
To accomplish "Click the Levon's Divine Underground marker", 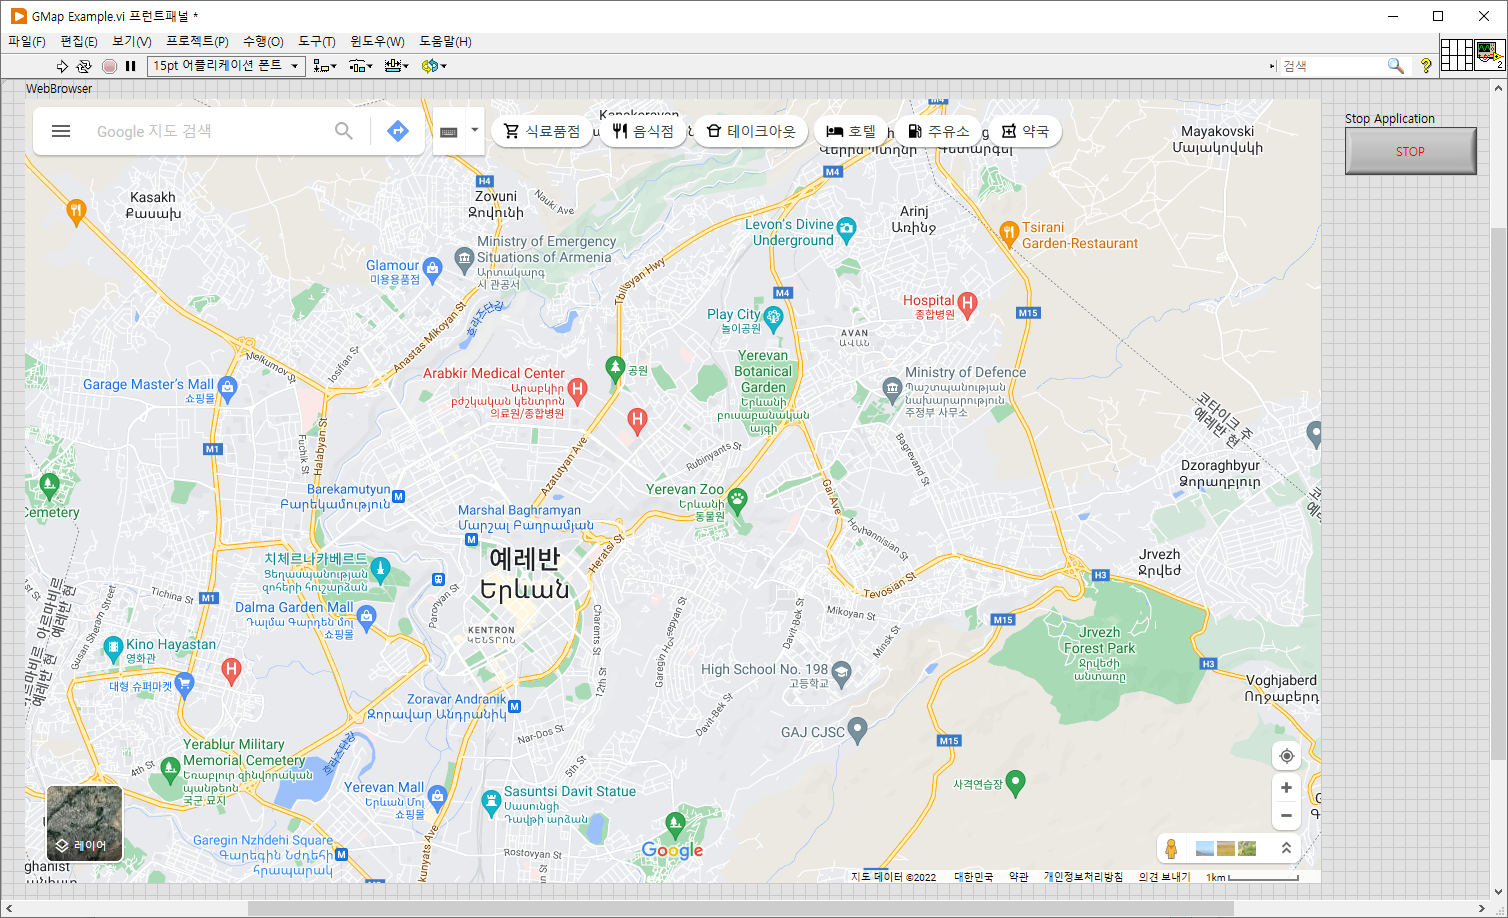I will click(847, 230).
